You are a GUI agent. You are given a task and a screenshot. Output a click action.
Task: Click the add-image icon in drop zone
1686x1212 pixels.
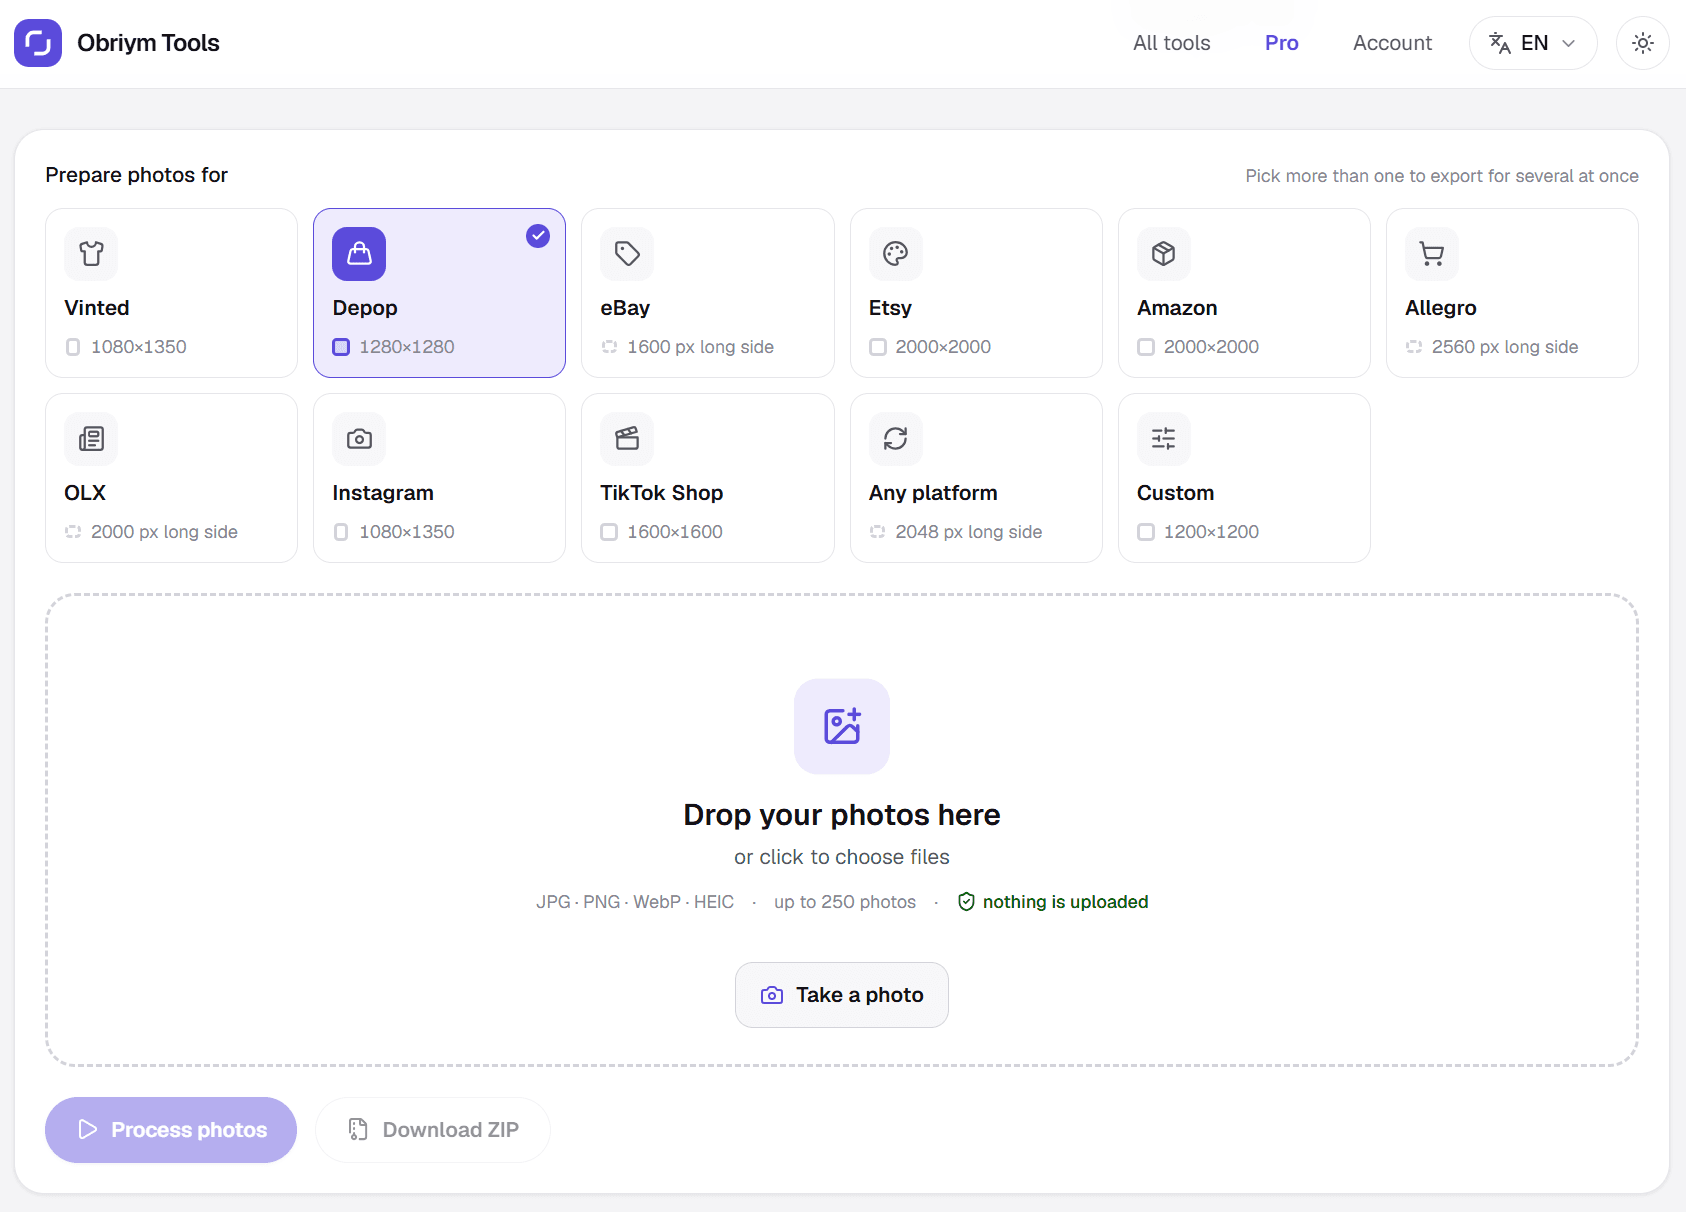point(842,727)
